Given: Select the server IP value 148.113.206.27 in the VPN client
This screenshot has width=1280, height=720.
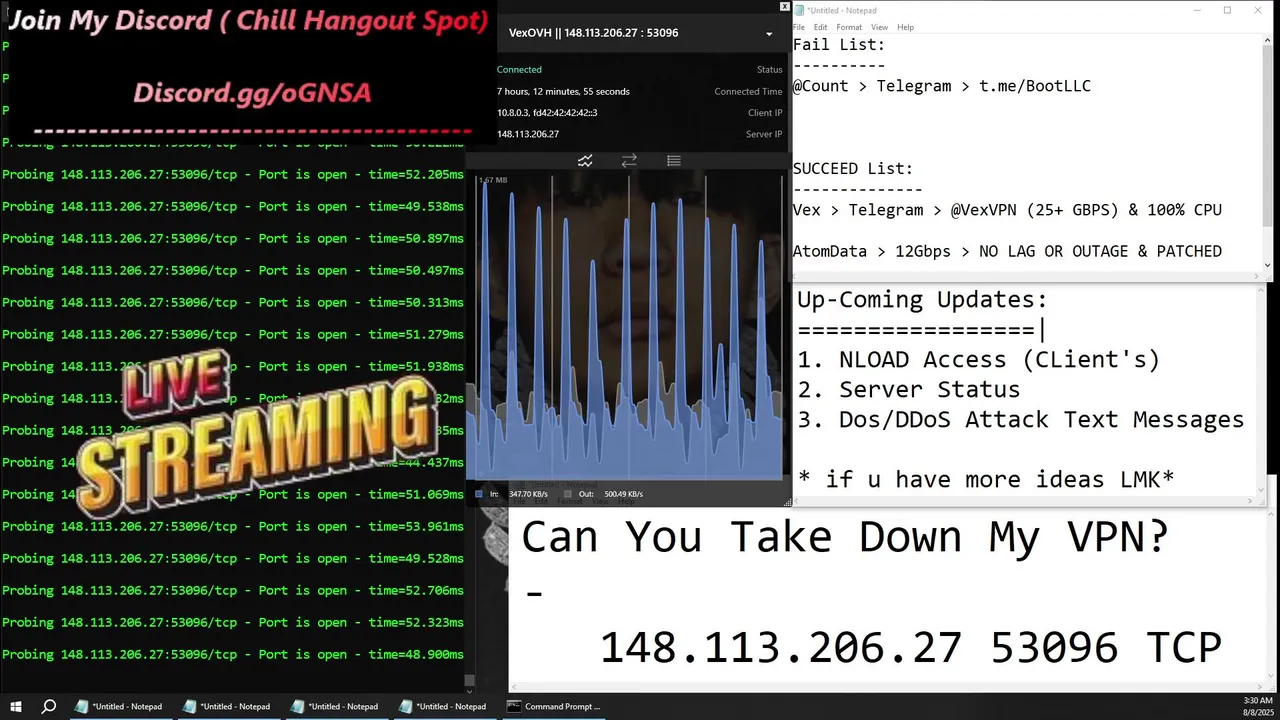Looking at the screenshot, I should (x=528, y=134).
